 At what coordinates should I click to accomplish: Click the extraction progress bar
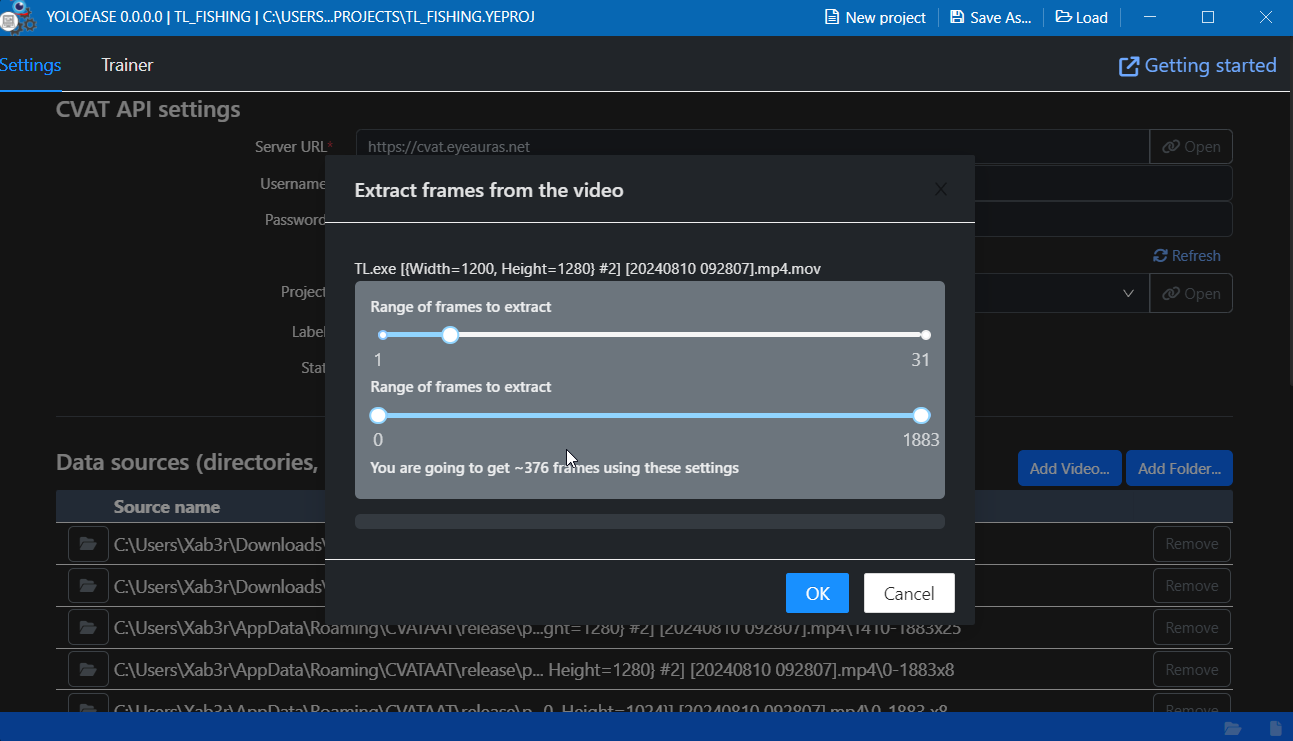point(650,521)
